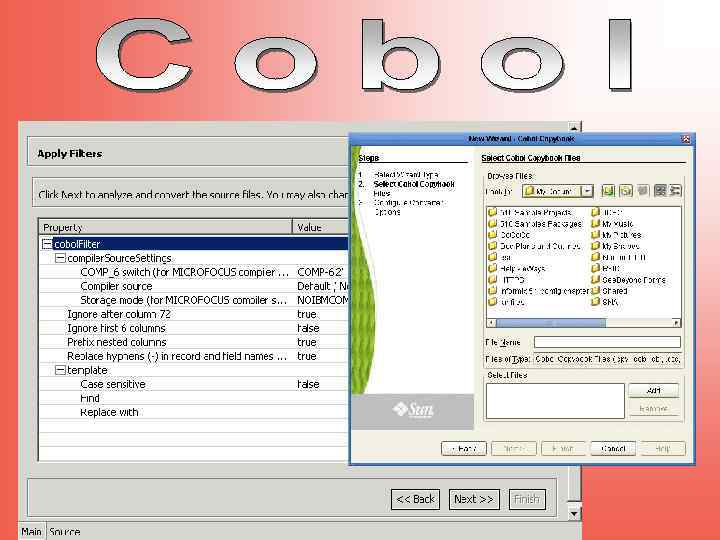The width and height of the screenshot is (720, 540).
Task: Select the Shared folder icon
Action: click(x=596, y=291)
